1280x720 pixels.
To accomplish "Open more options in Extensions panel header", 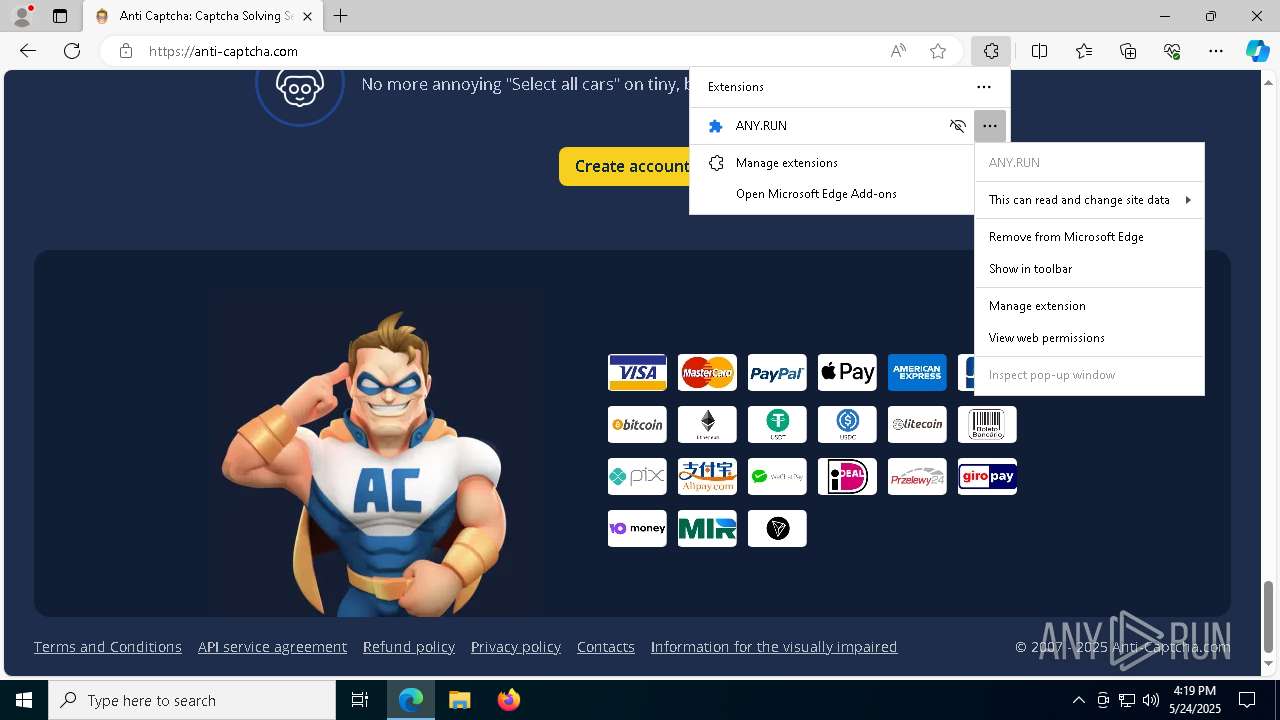I will 984,87.
